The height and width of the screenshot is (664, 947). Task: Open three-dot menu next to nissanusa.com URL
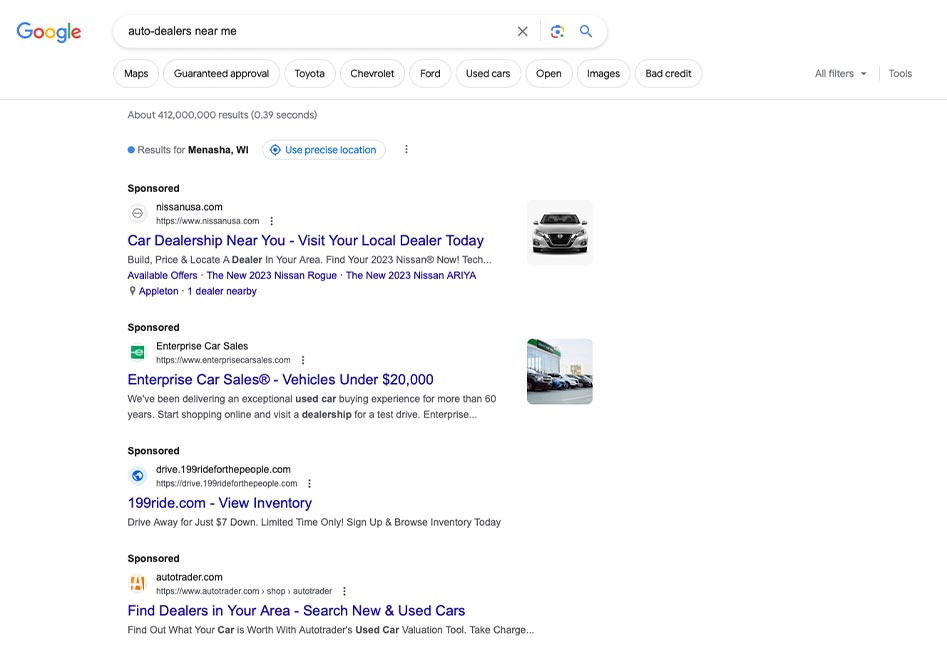pyautogui.click(x=272, y=221)
